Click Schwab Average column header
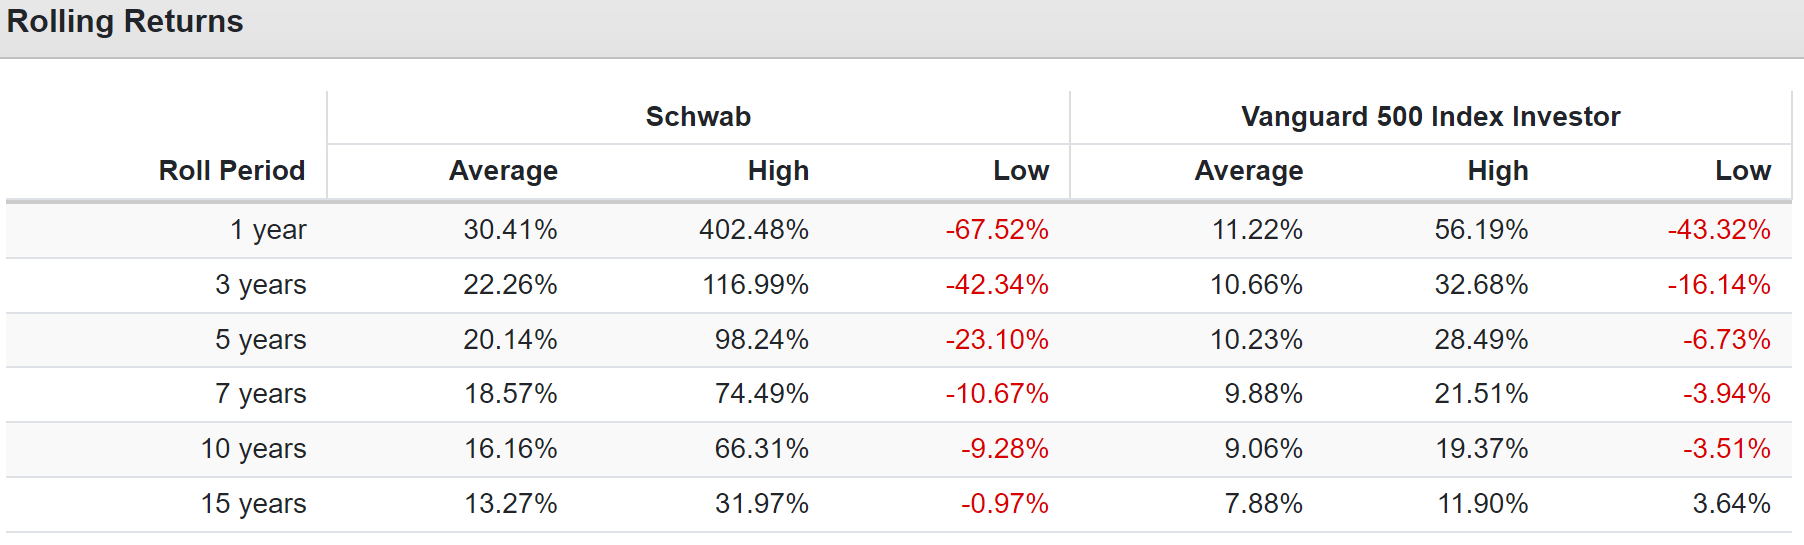 tap(503, 171)
